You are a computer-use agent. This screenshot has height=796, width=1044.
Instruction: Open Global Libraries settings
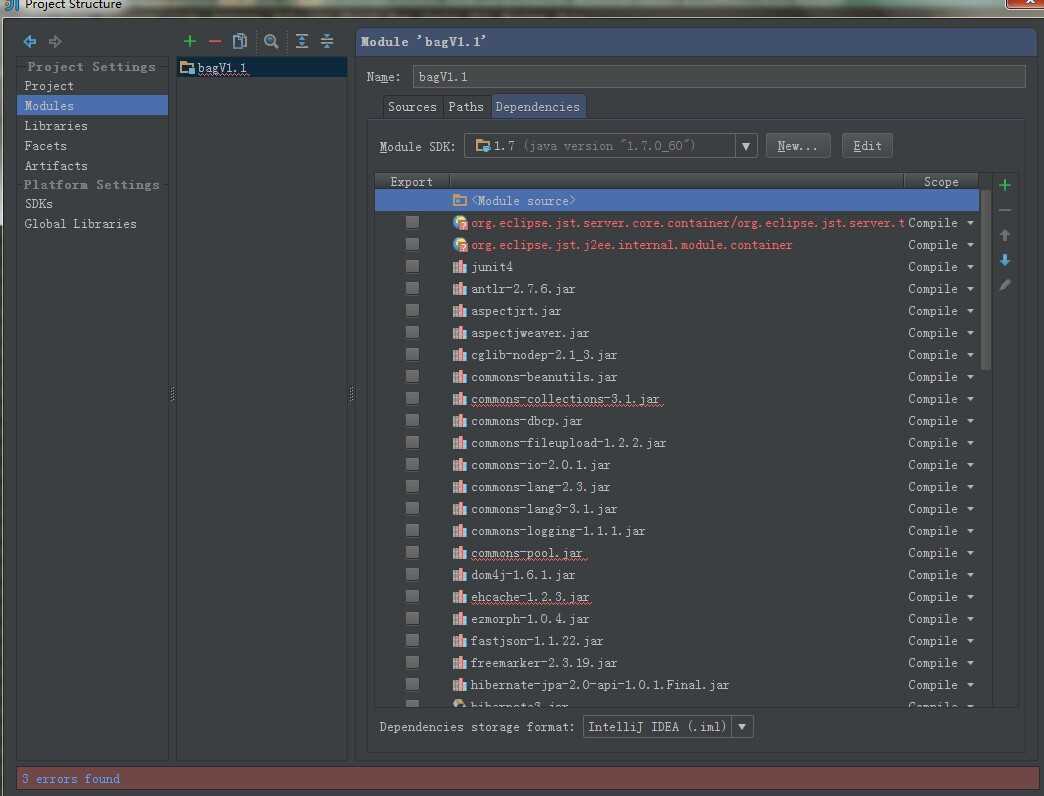tap(81, 224)
